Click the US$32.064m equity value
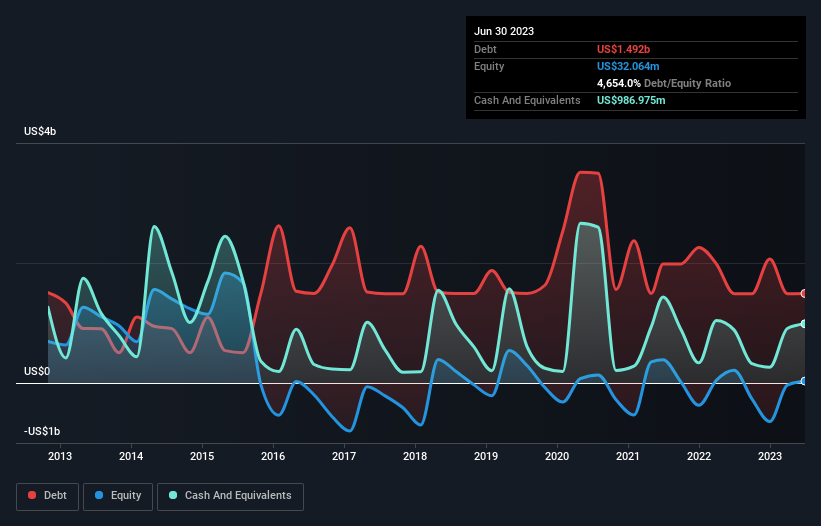 [628, 66]
